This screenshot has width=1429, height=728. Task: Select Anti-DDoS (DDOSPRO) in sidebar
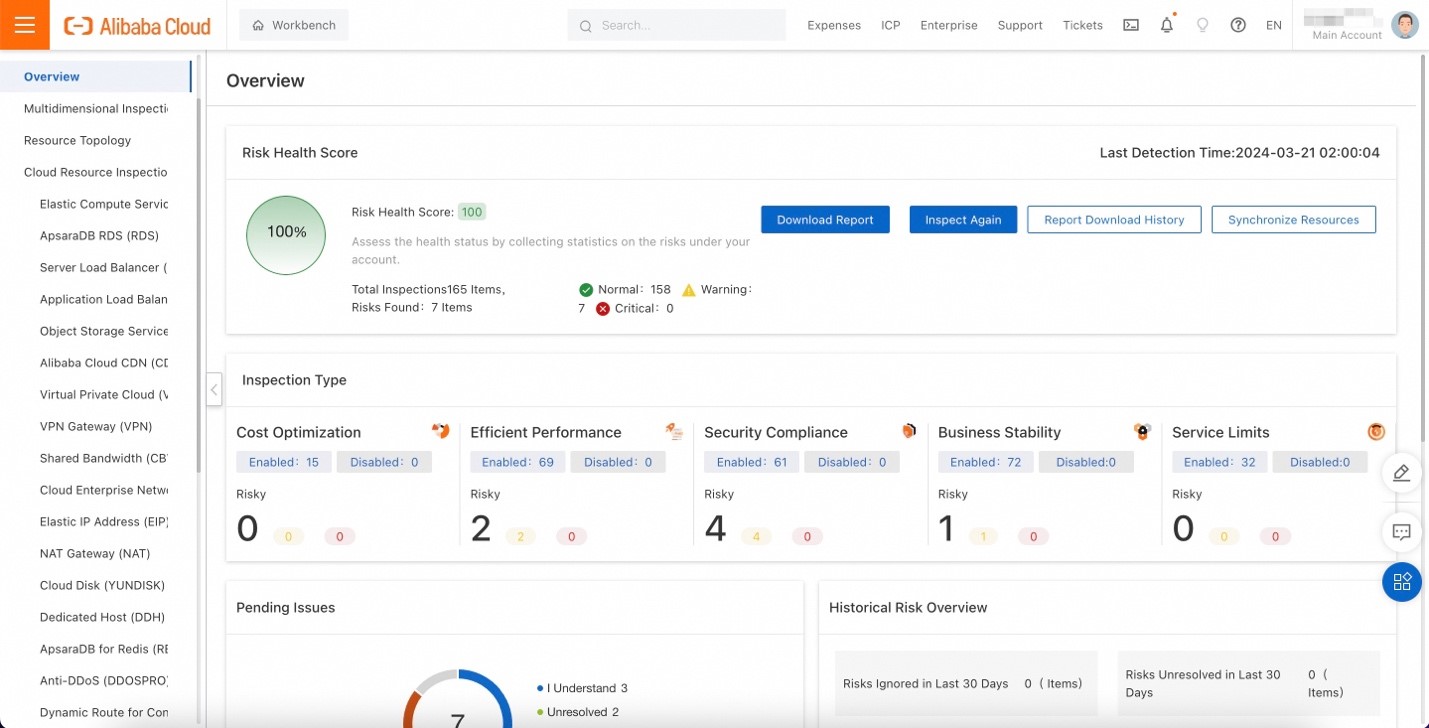pyautogui.click(x=104, y=681)
